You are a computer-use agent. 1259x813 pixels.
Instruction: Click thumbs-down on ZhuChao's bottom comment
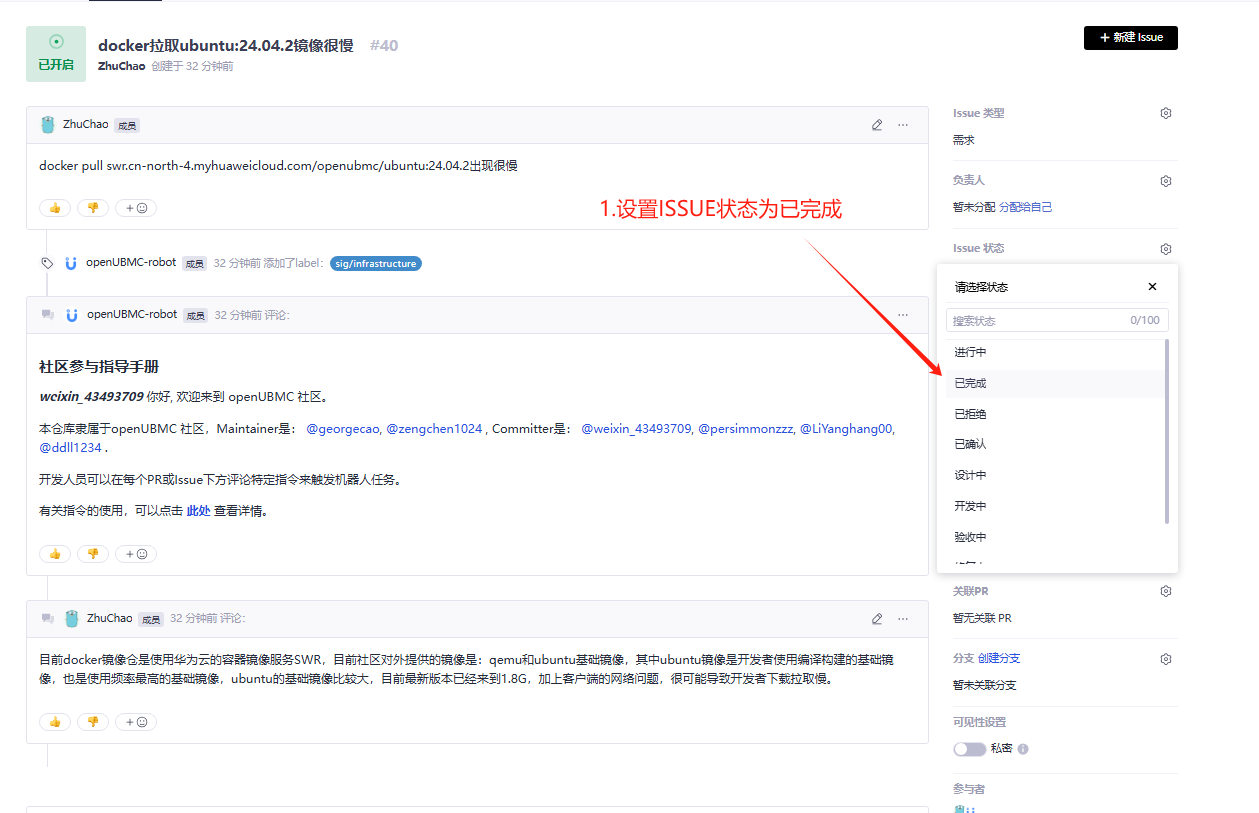click(93, 721)
